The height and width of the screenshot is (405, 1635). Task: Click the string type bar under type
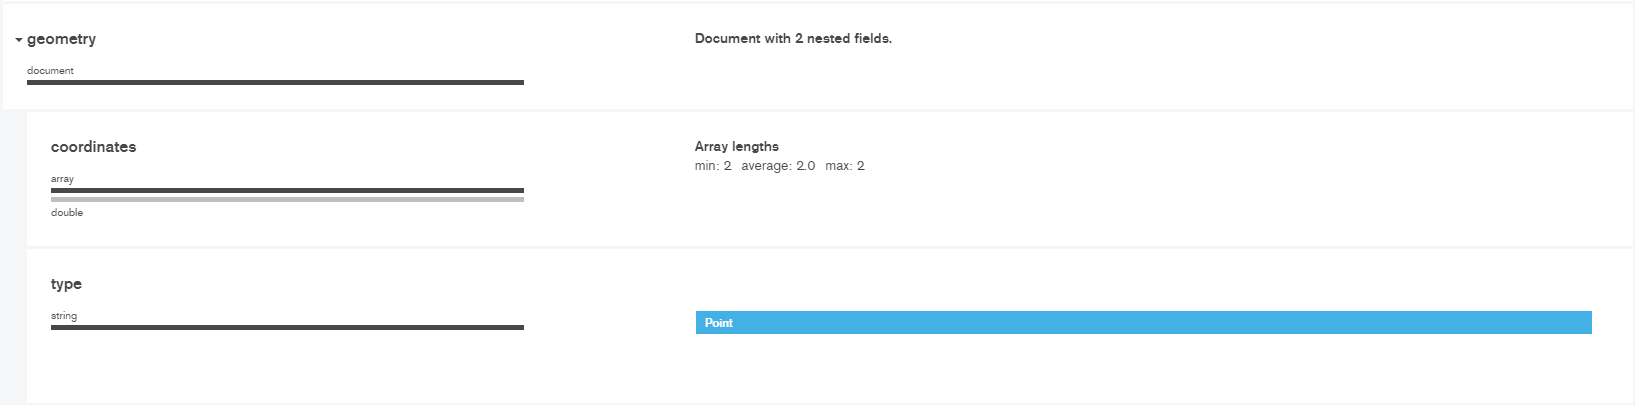(x=287, y=327)
